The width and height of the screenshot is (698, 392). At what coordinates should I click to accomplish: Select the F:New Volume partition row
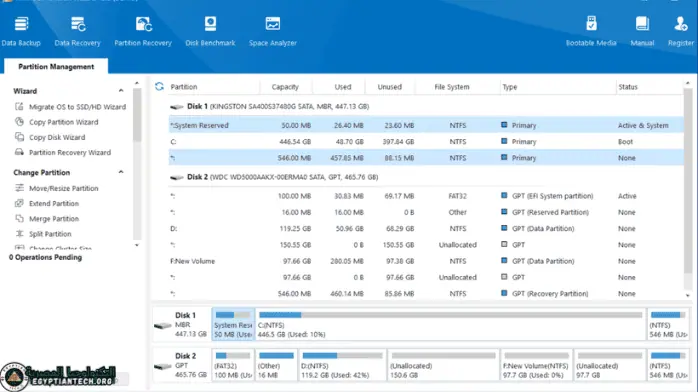point(426,261)
